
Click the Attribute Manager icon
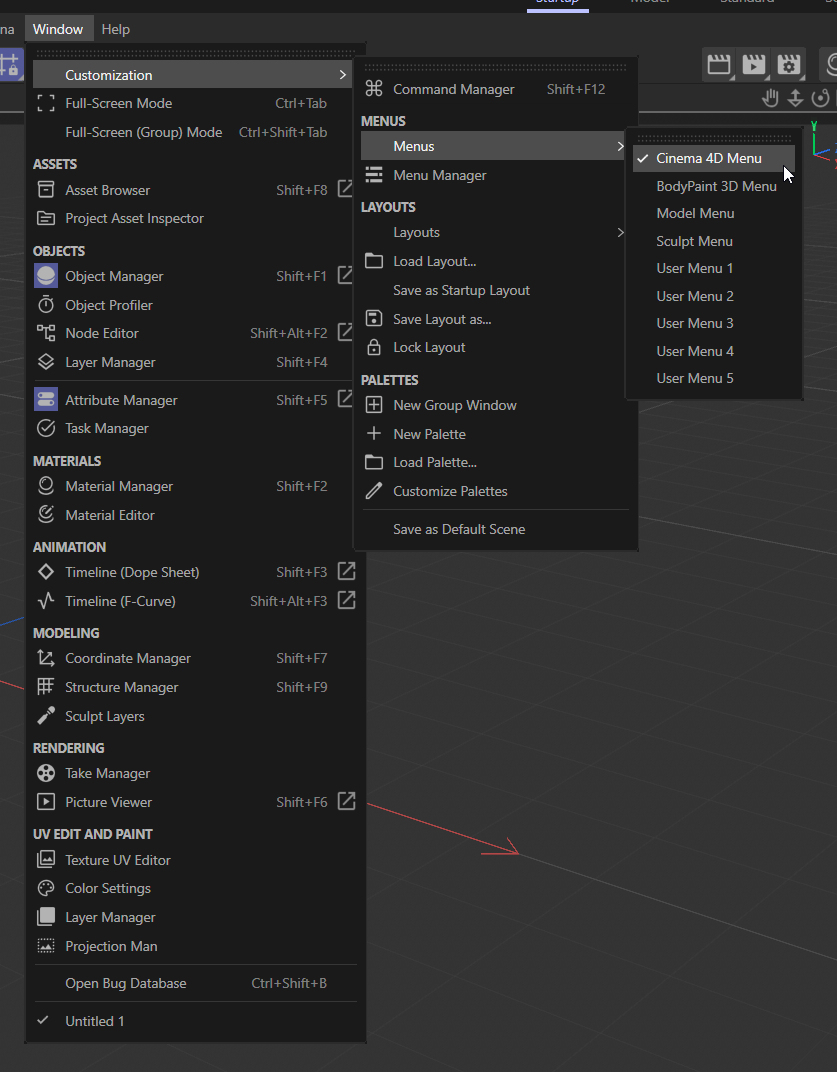pos(46,399)
